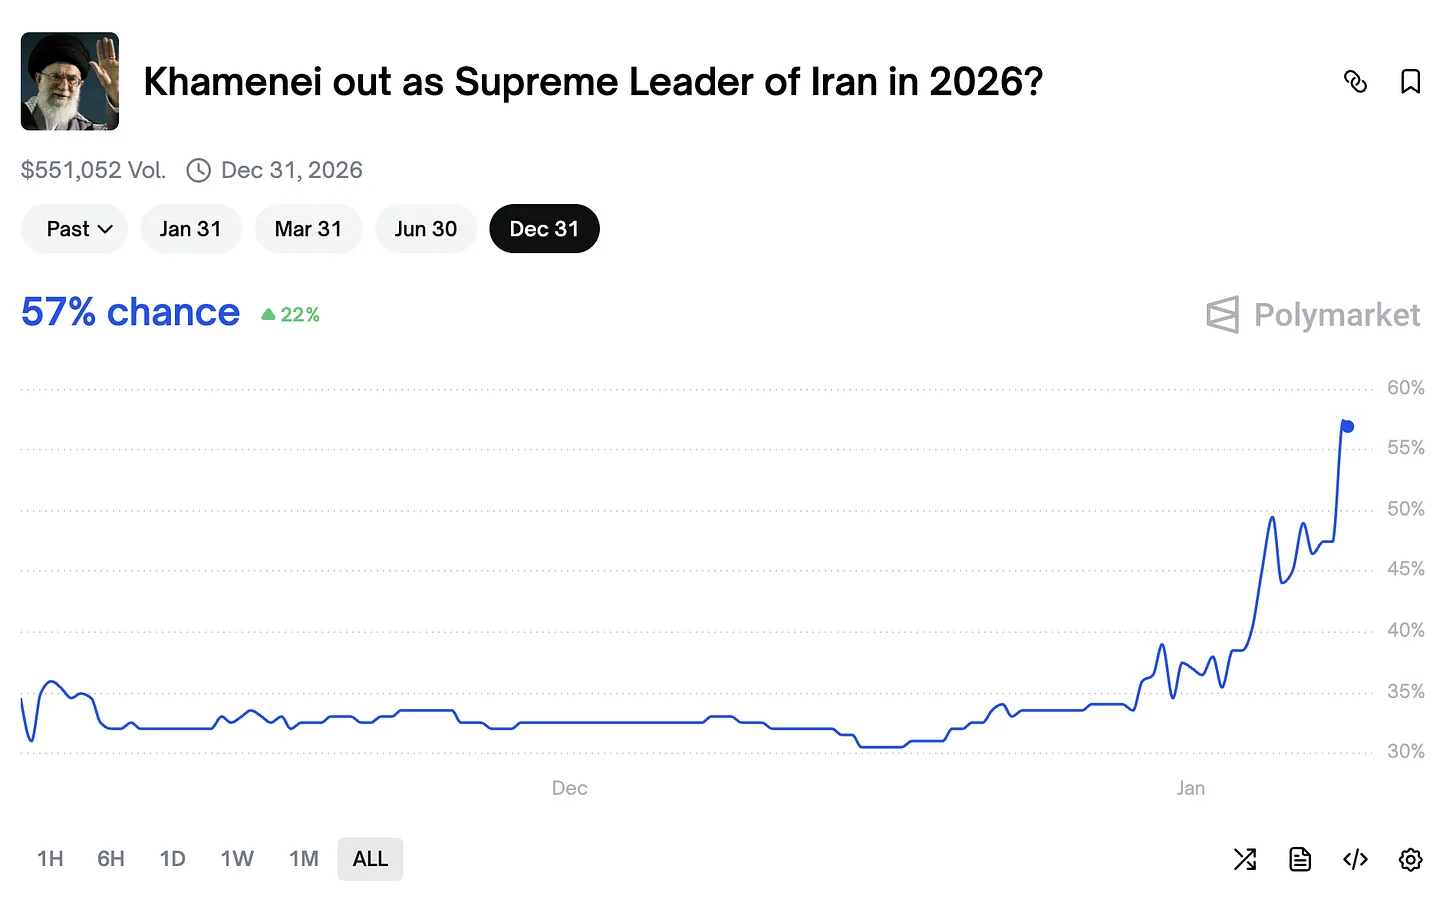Click the Polymarket logo
This screenshot has height=916, width=1456.
[x=1313, y=315]
